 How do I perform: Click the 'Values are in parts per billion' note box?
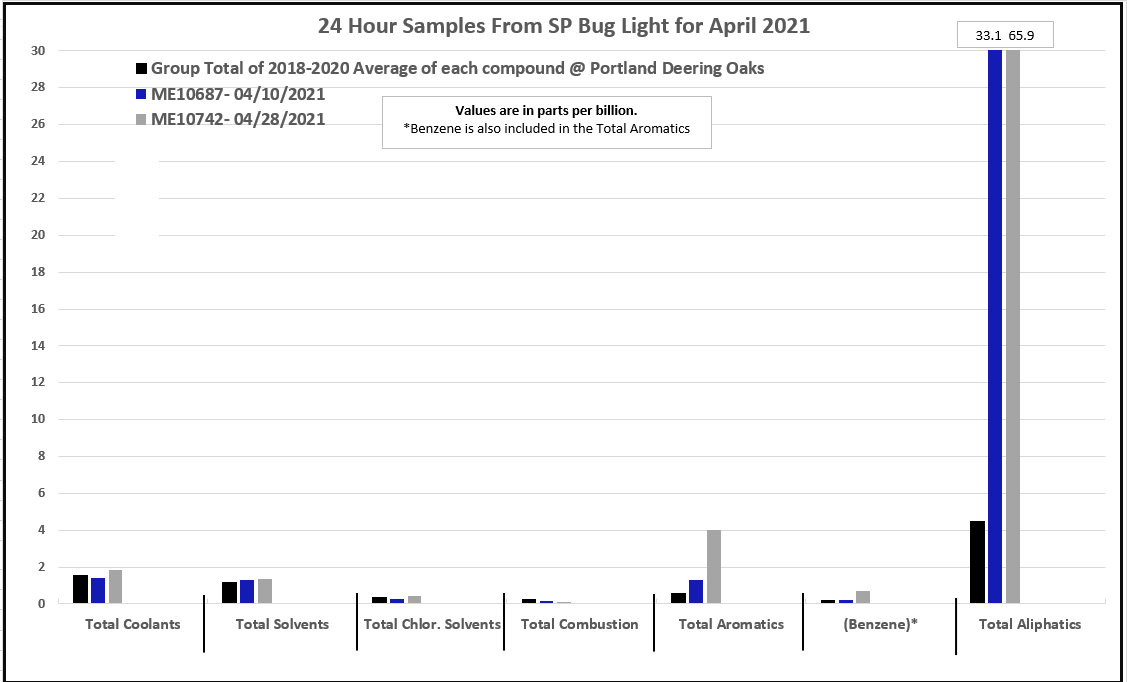[x=546, y=121]
